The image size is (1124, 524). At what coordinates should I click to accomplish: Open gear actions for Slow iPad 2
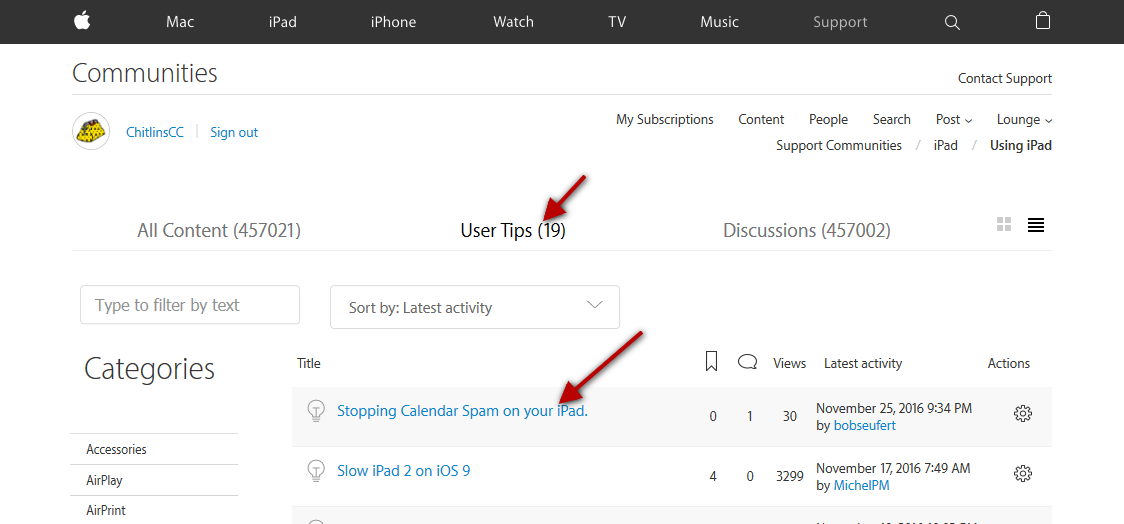coord(1023,474)
